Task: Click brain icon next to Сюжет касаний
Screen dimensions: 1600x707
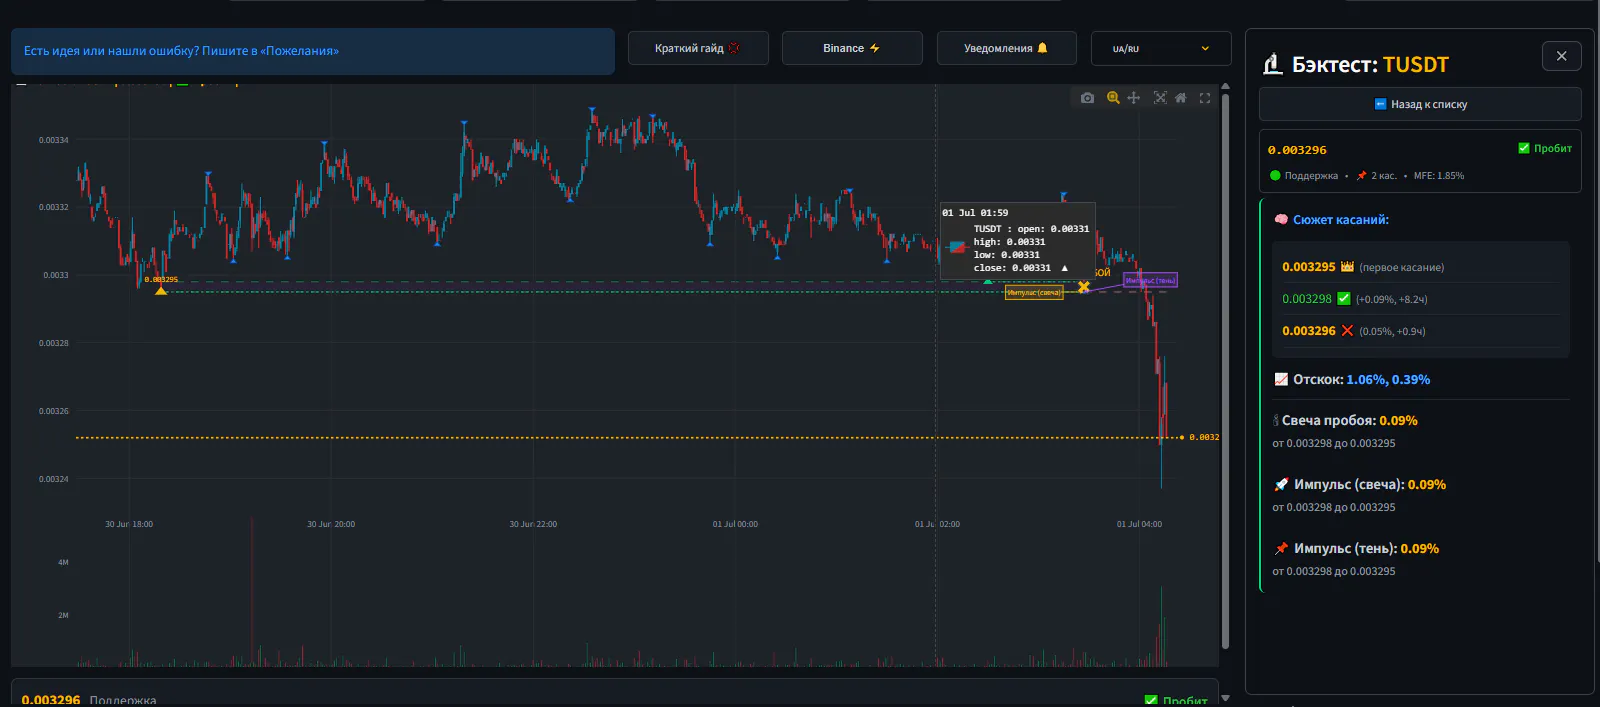Action: (1281, 220)
